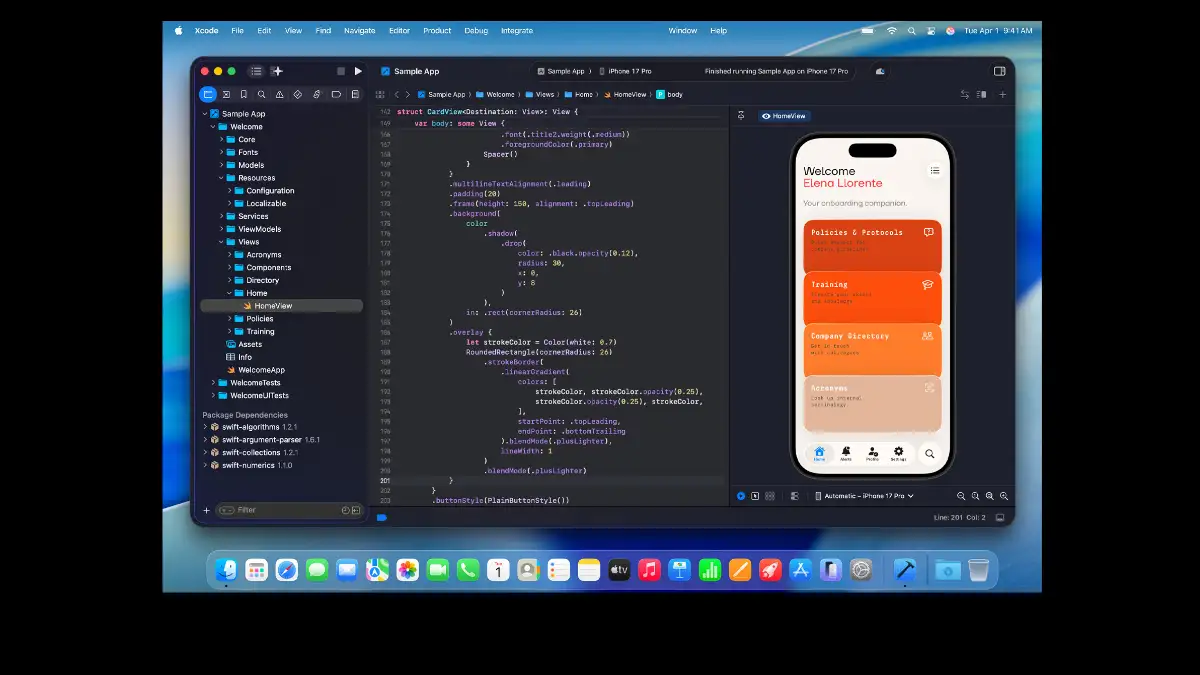
Task: Toggle the right inspector panel
Action: click(x=999, y=71)
